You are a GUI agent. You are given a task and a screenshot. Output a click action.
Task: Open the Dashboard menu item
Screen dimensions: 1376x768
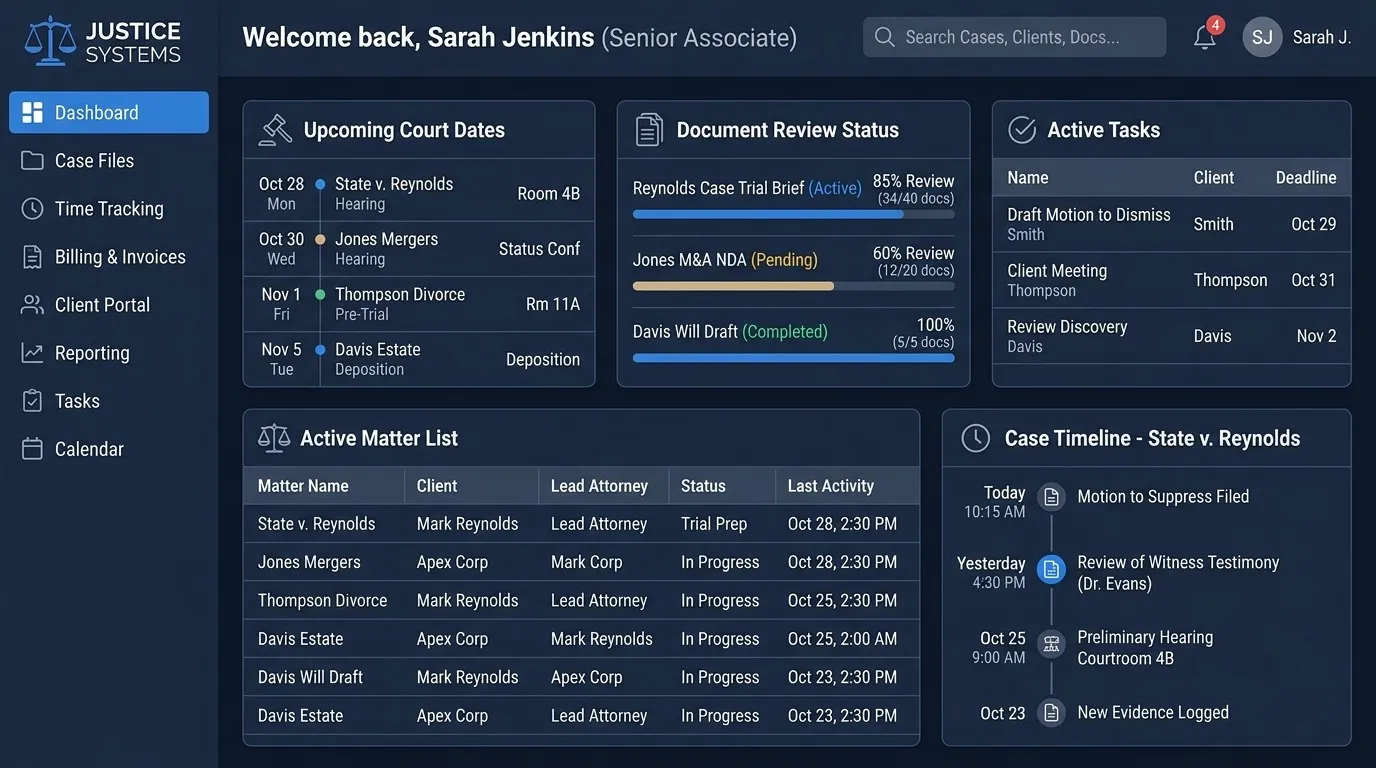pos(109,113)
